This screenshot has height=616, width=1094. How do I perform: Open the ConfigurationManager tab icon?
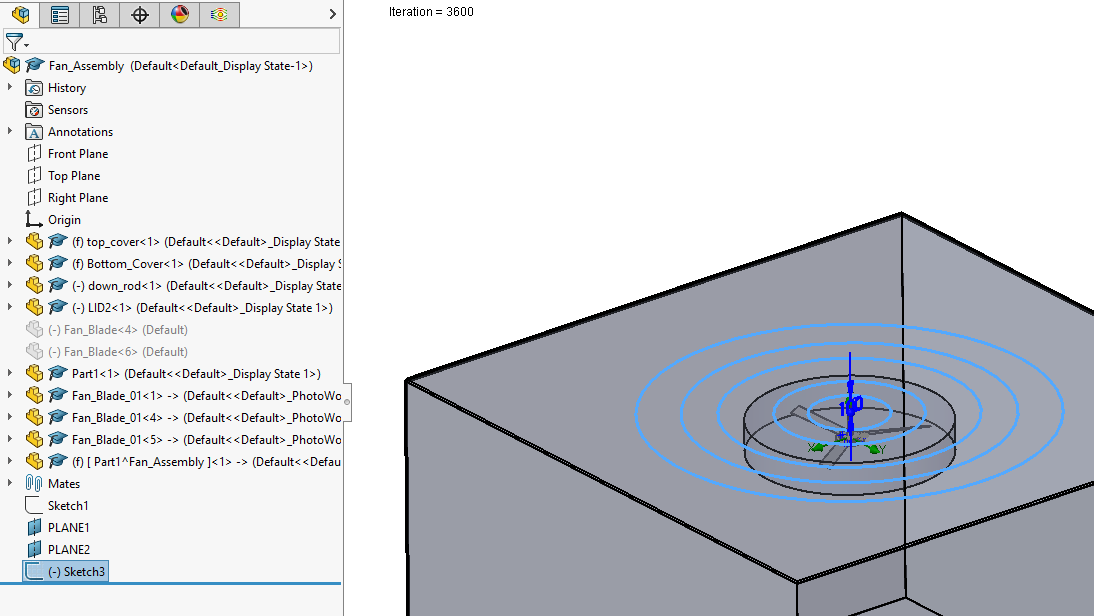tap(99, 14)
